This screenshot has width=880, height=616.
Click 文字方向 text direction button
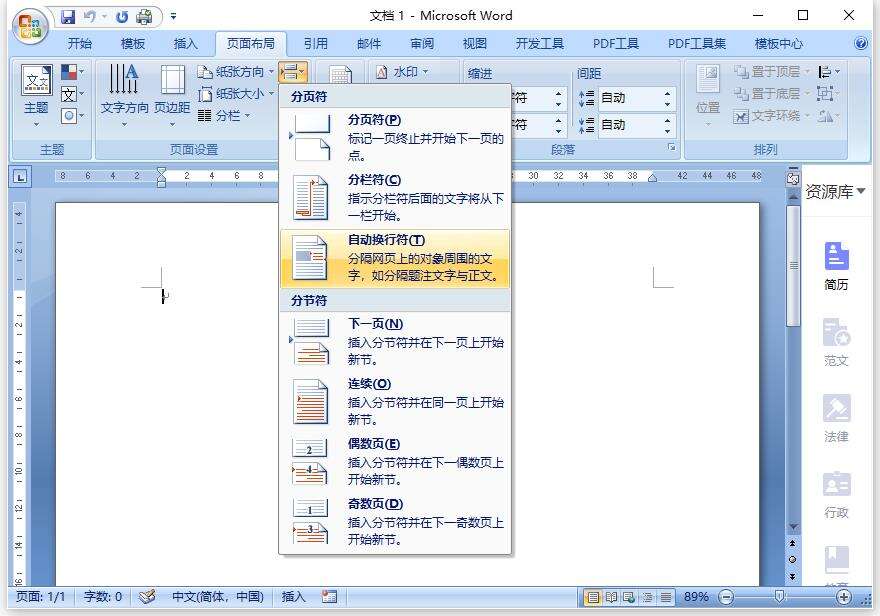point(124,95)
